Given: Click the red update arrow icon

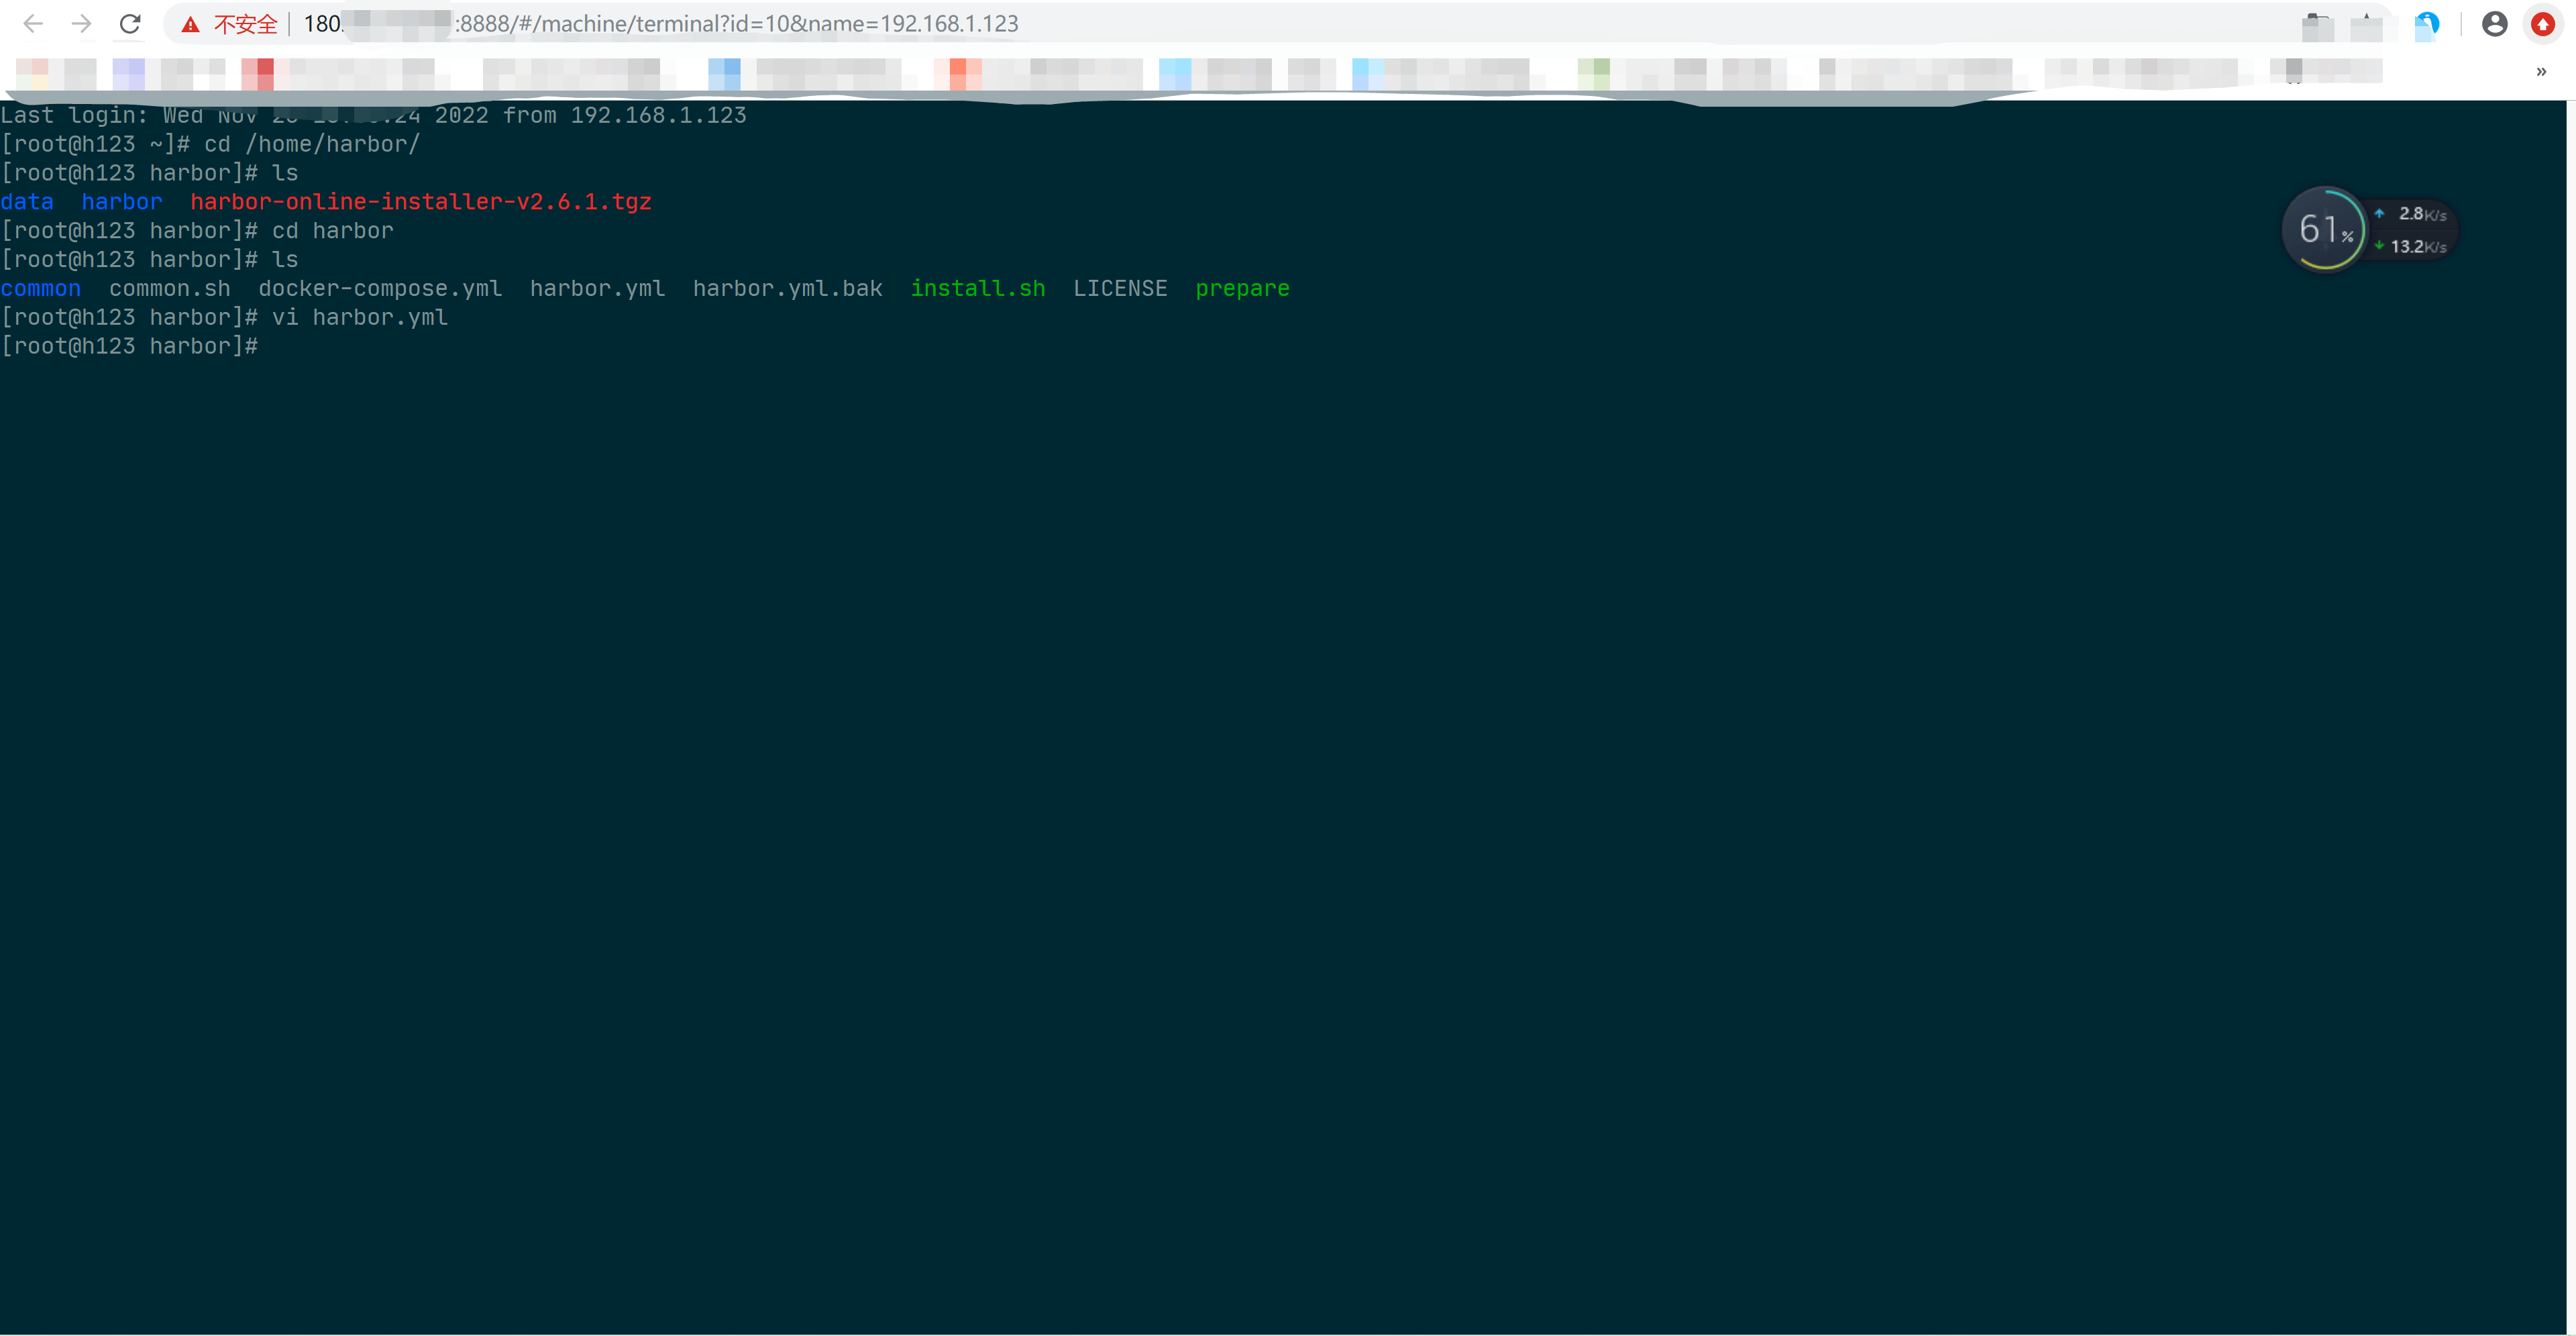Looking at the screenshot, I should point(2542,24).
